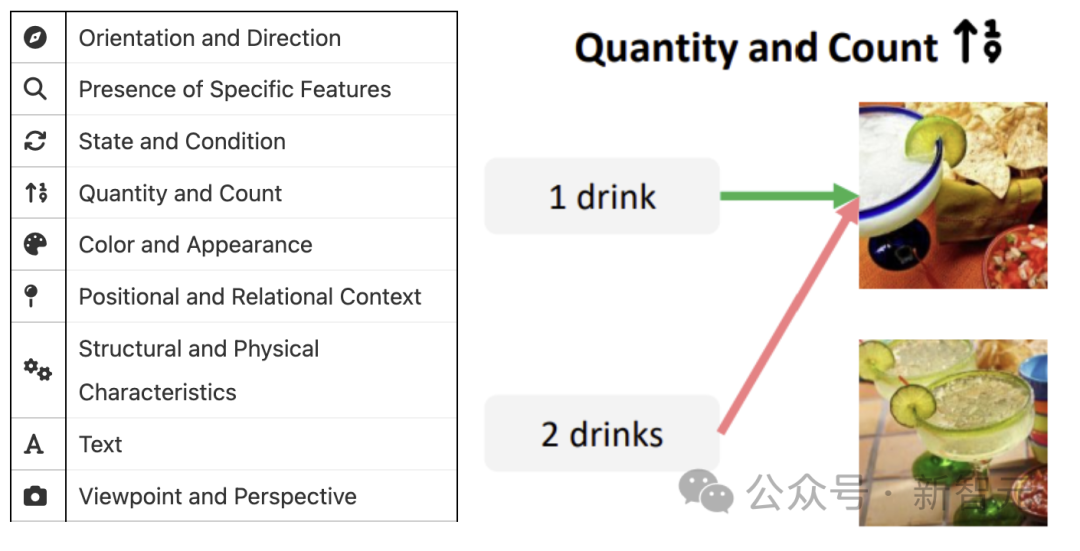This screenshot has width=1080, height=551.
Task: Click the magnifying glass icon
Action: tap(36, 89)
